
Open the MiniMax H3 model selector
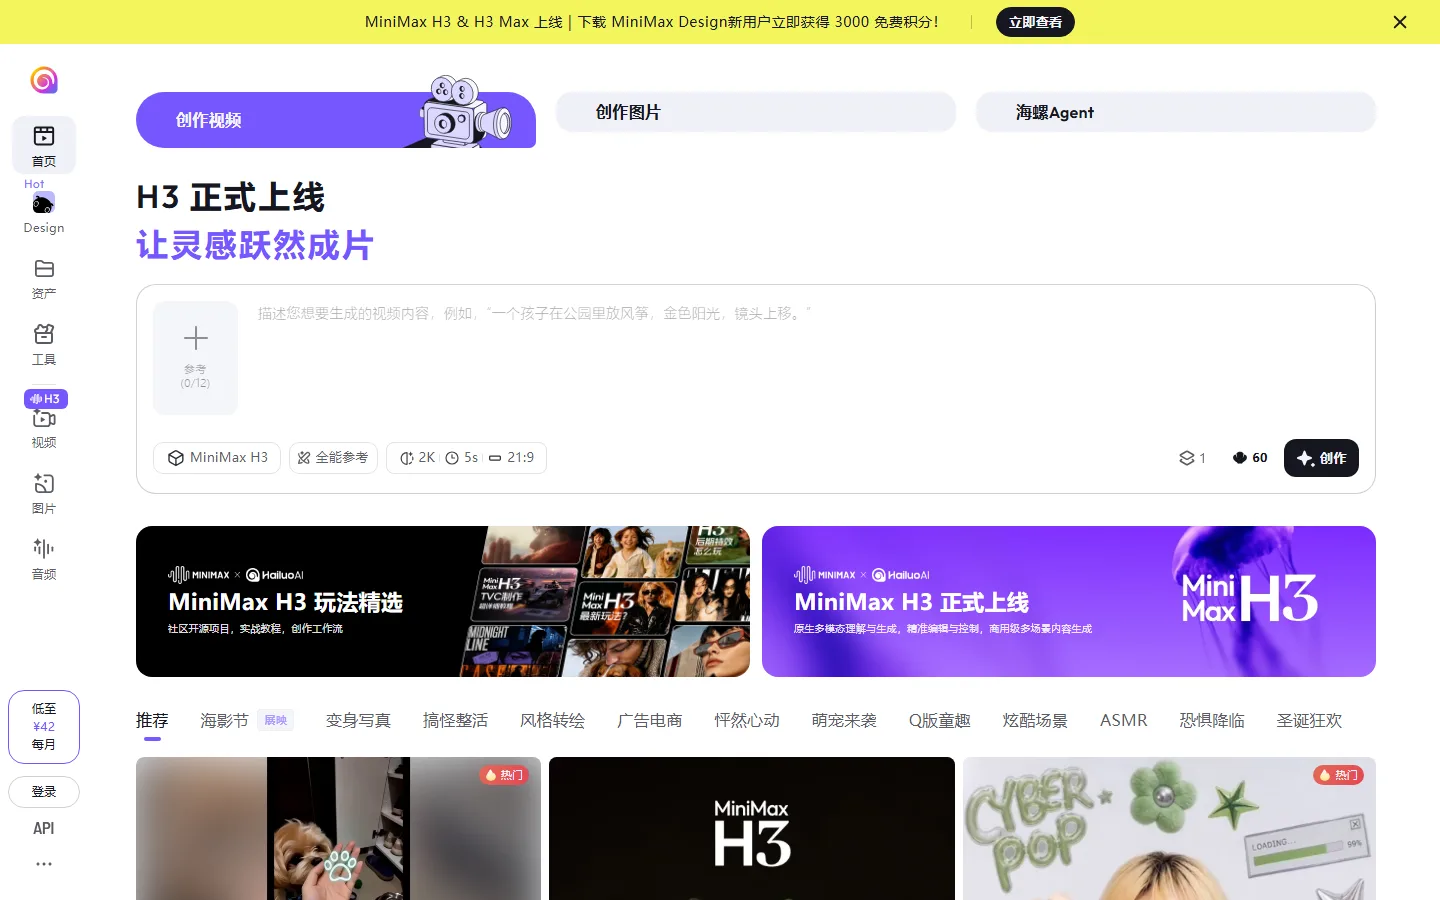click(217, 458)
